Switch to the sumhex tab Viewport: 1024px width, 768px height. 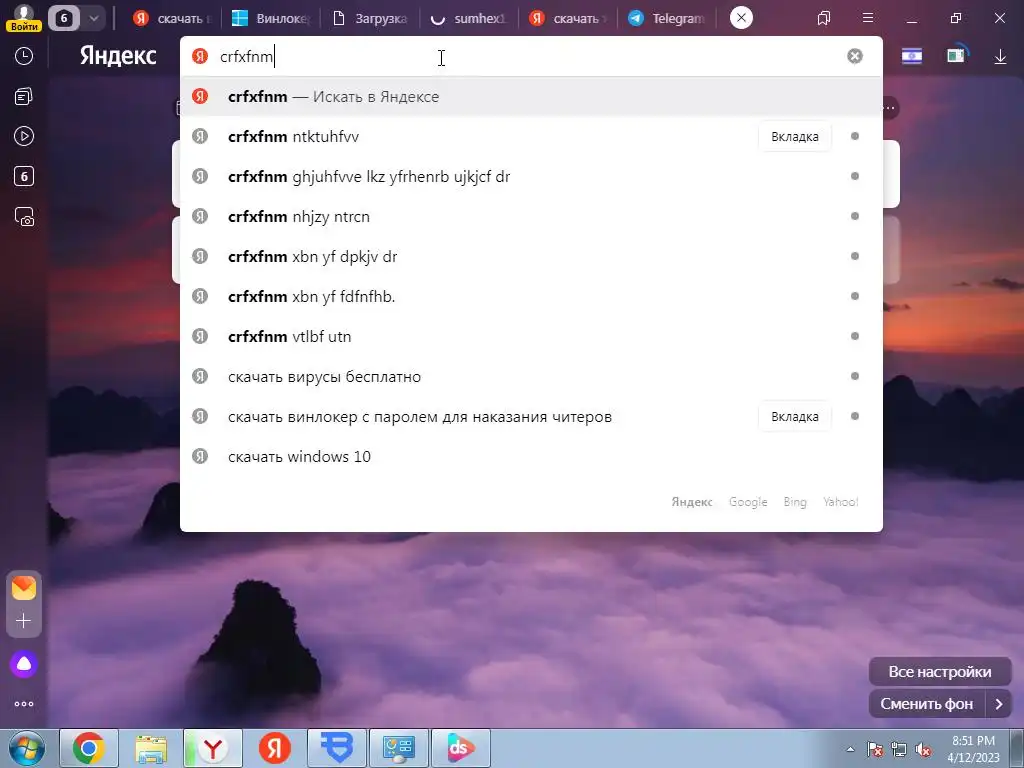pos(468,18)
